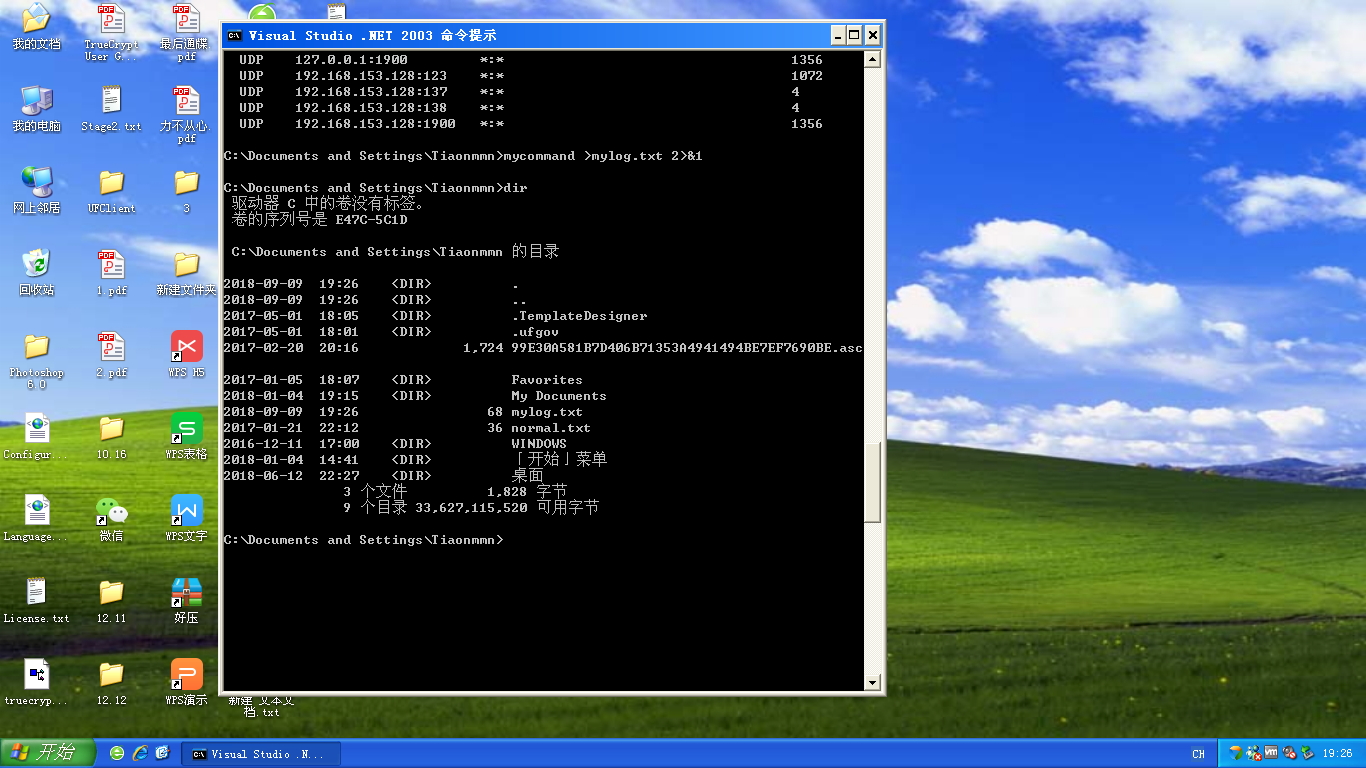Click My Computer (我的电脑) icon
The width and height of the screenshot is (1366, 768).
point(37,102)
